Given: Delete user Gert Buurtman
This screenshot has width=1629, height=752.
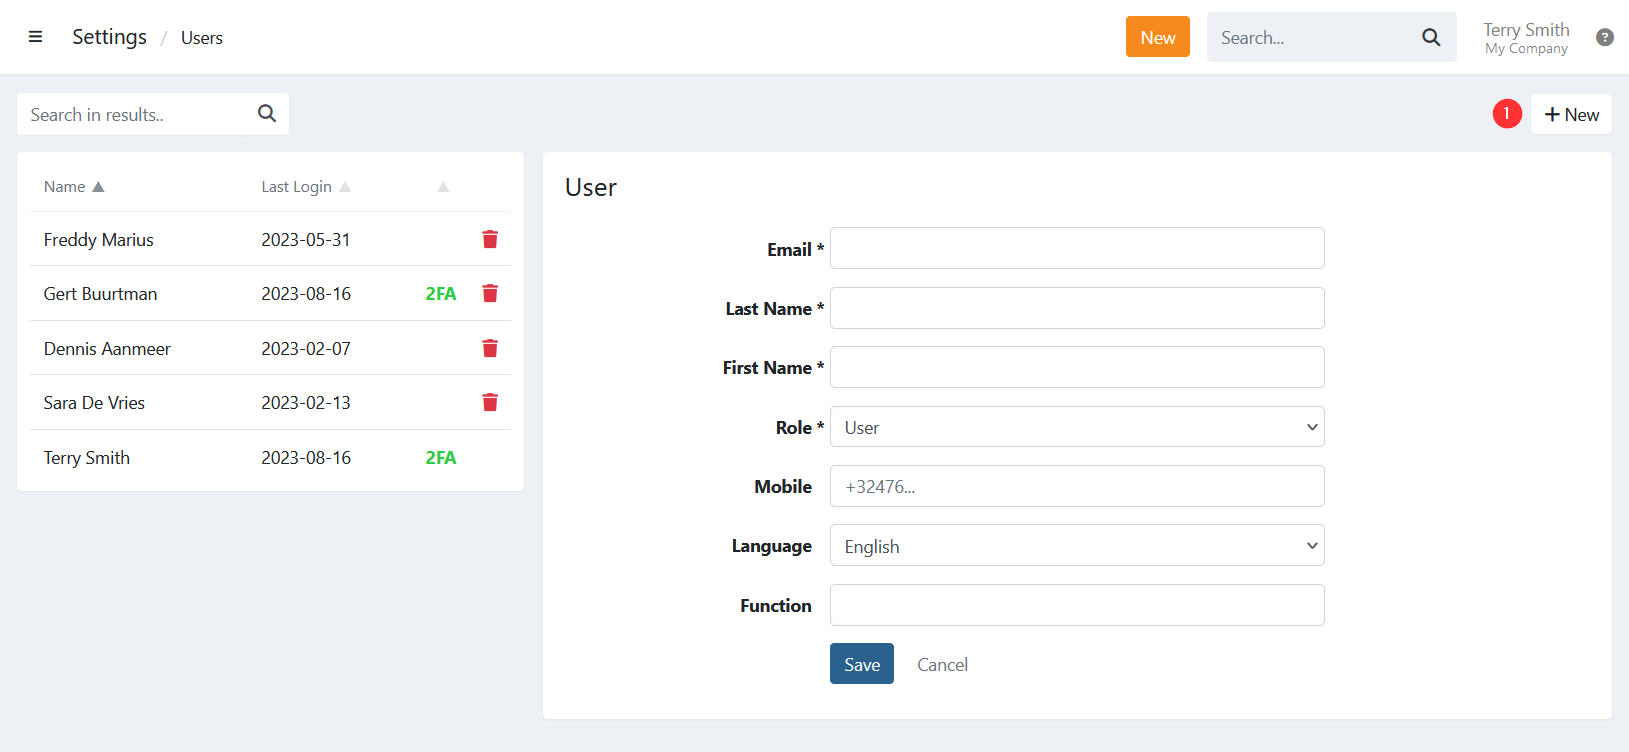Looking at the screenshot, I should click(490, 293).
